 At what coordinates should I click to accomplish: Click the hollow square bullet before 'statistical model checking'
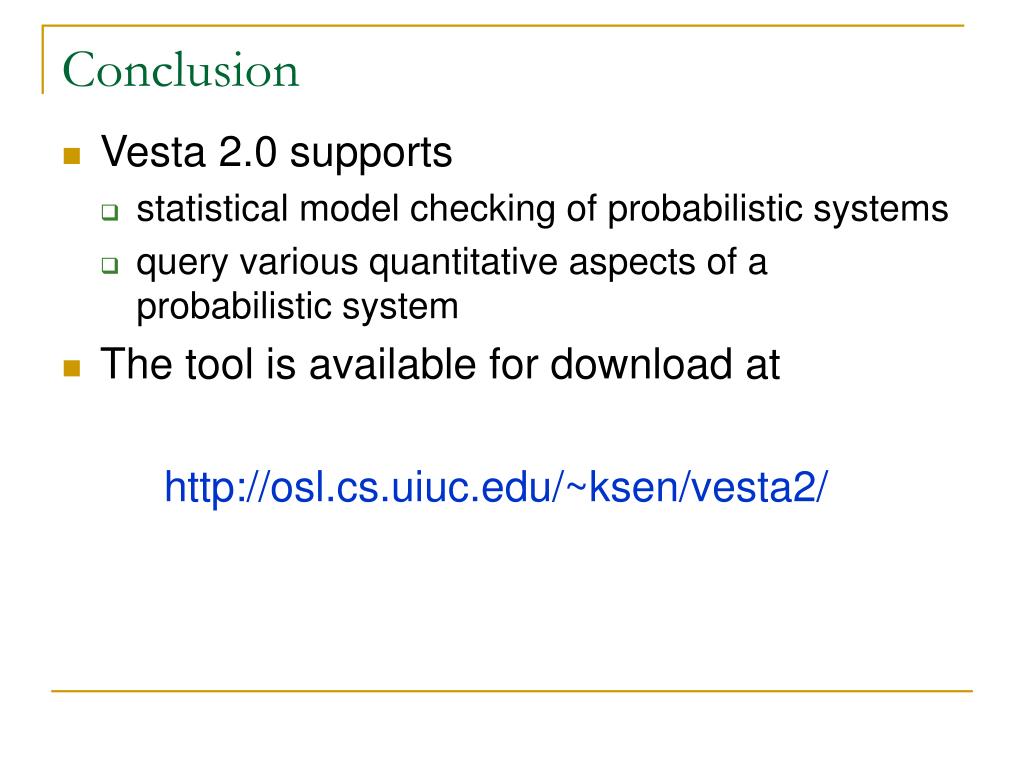[x=110, y=212]
